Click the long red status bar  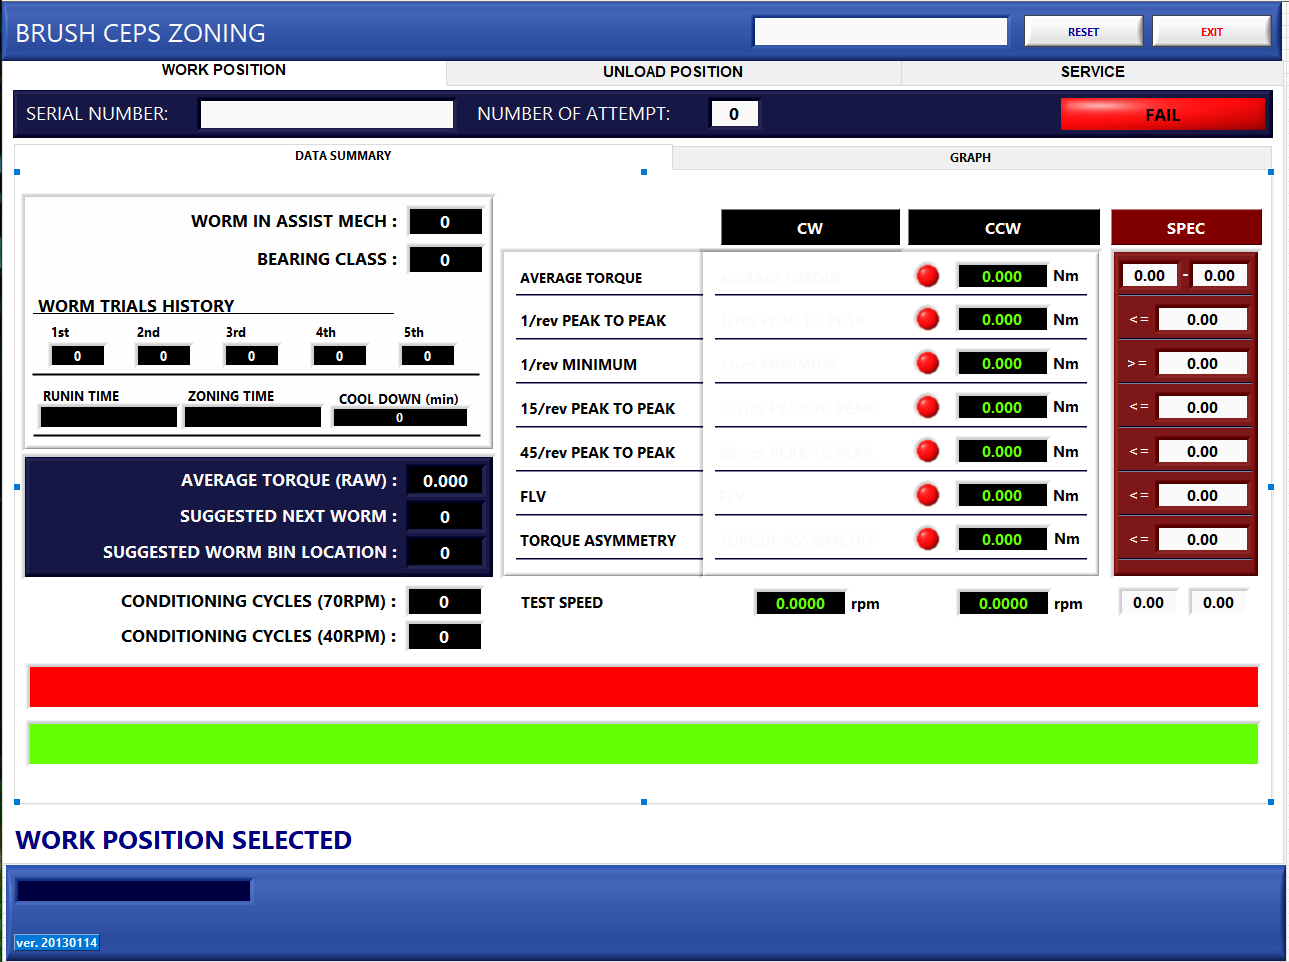(x=643, y=687)
